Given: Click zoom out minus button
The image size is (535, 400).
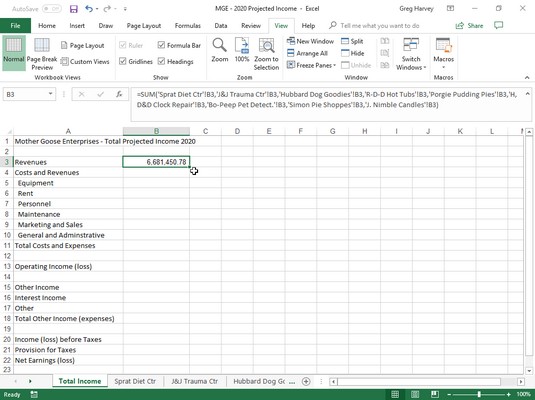Looking at the screenshot, I should click(x=449, y=395).
